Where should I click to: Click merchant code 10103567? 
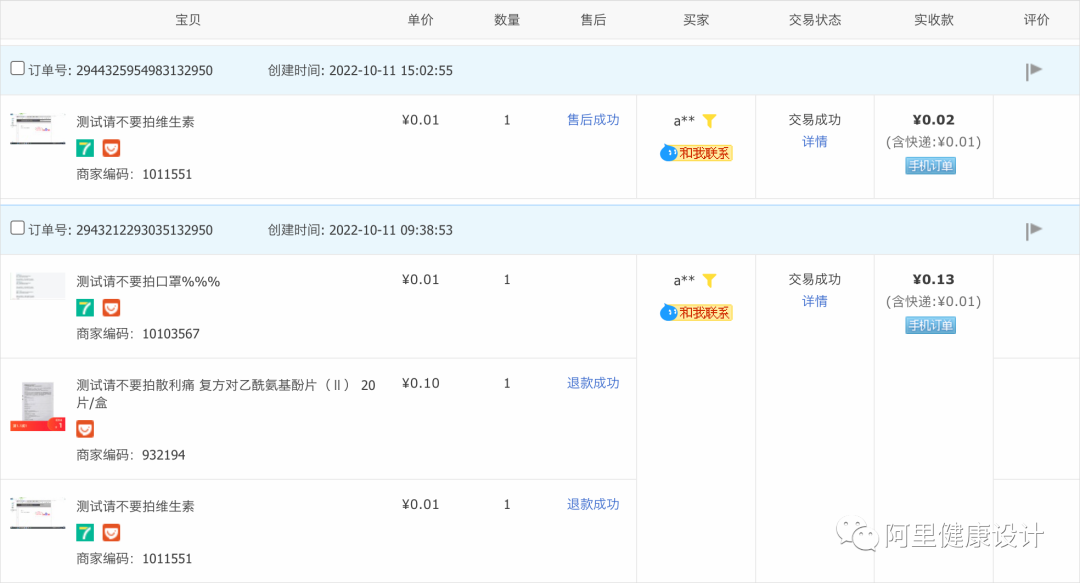pyautogui.click(x=171, y=334)
